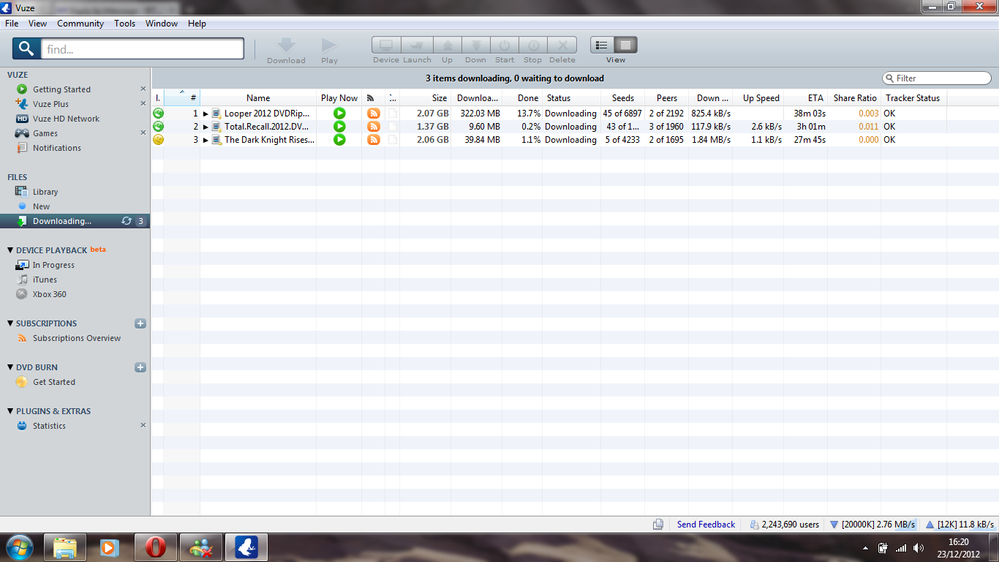Screen dimensions: 999x562
Task: Click health icon of Looper torrent
Action: [x=158, y=113]
